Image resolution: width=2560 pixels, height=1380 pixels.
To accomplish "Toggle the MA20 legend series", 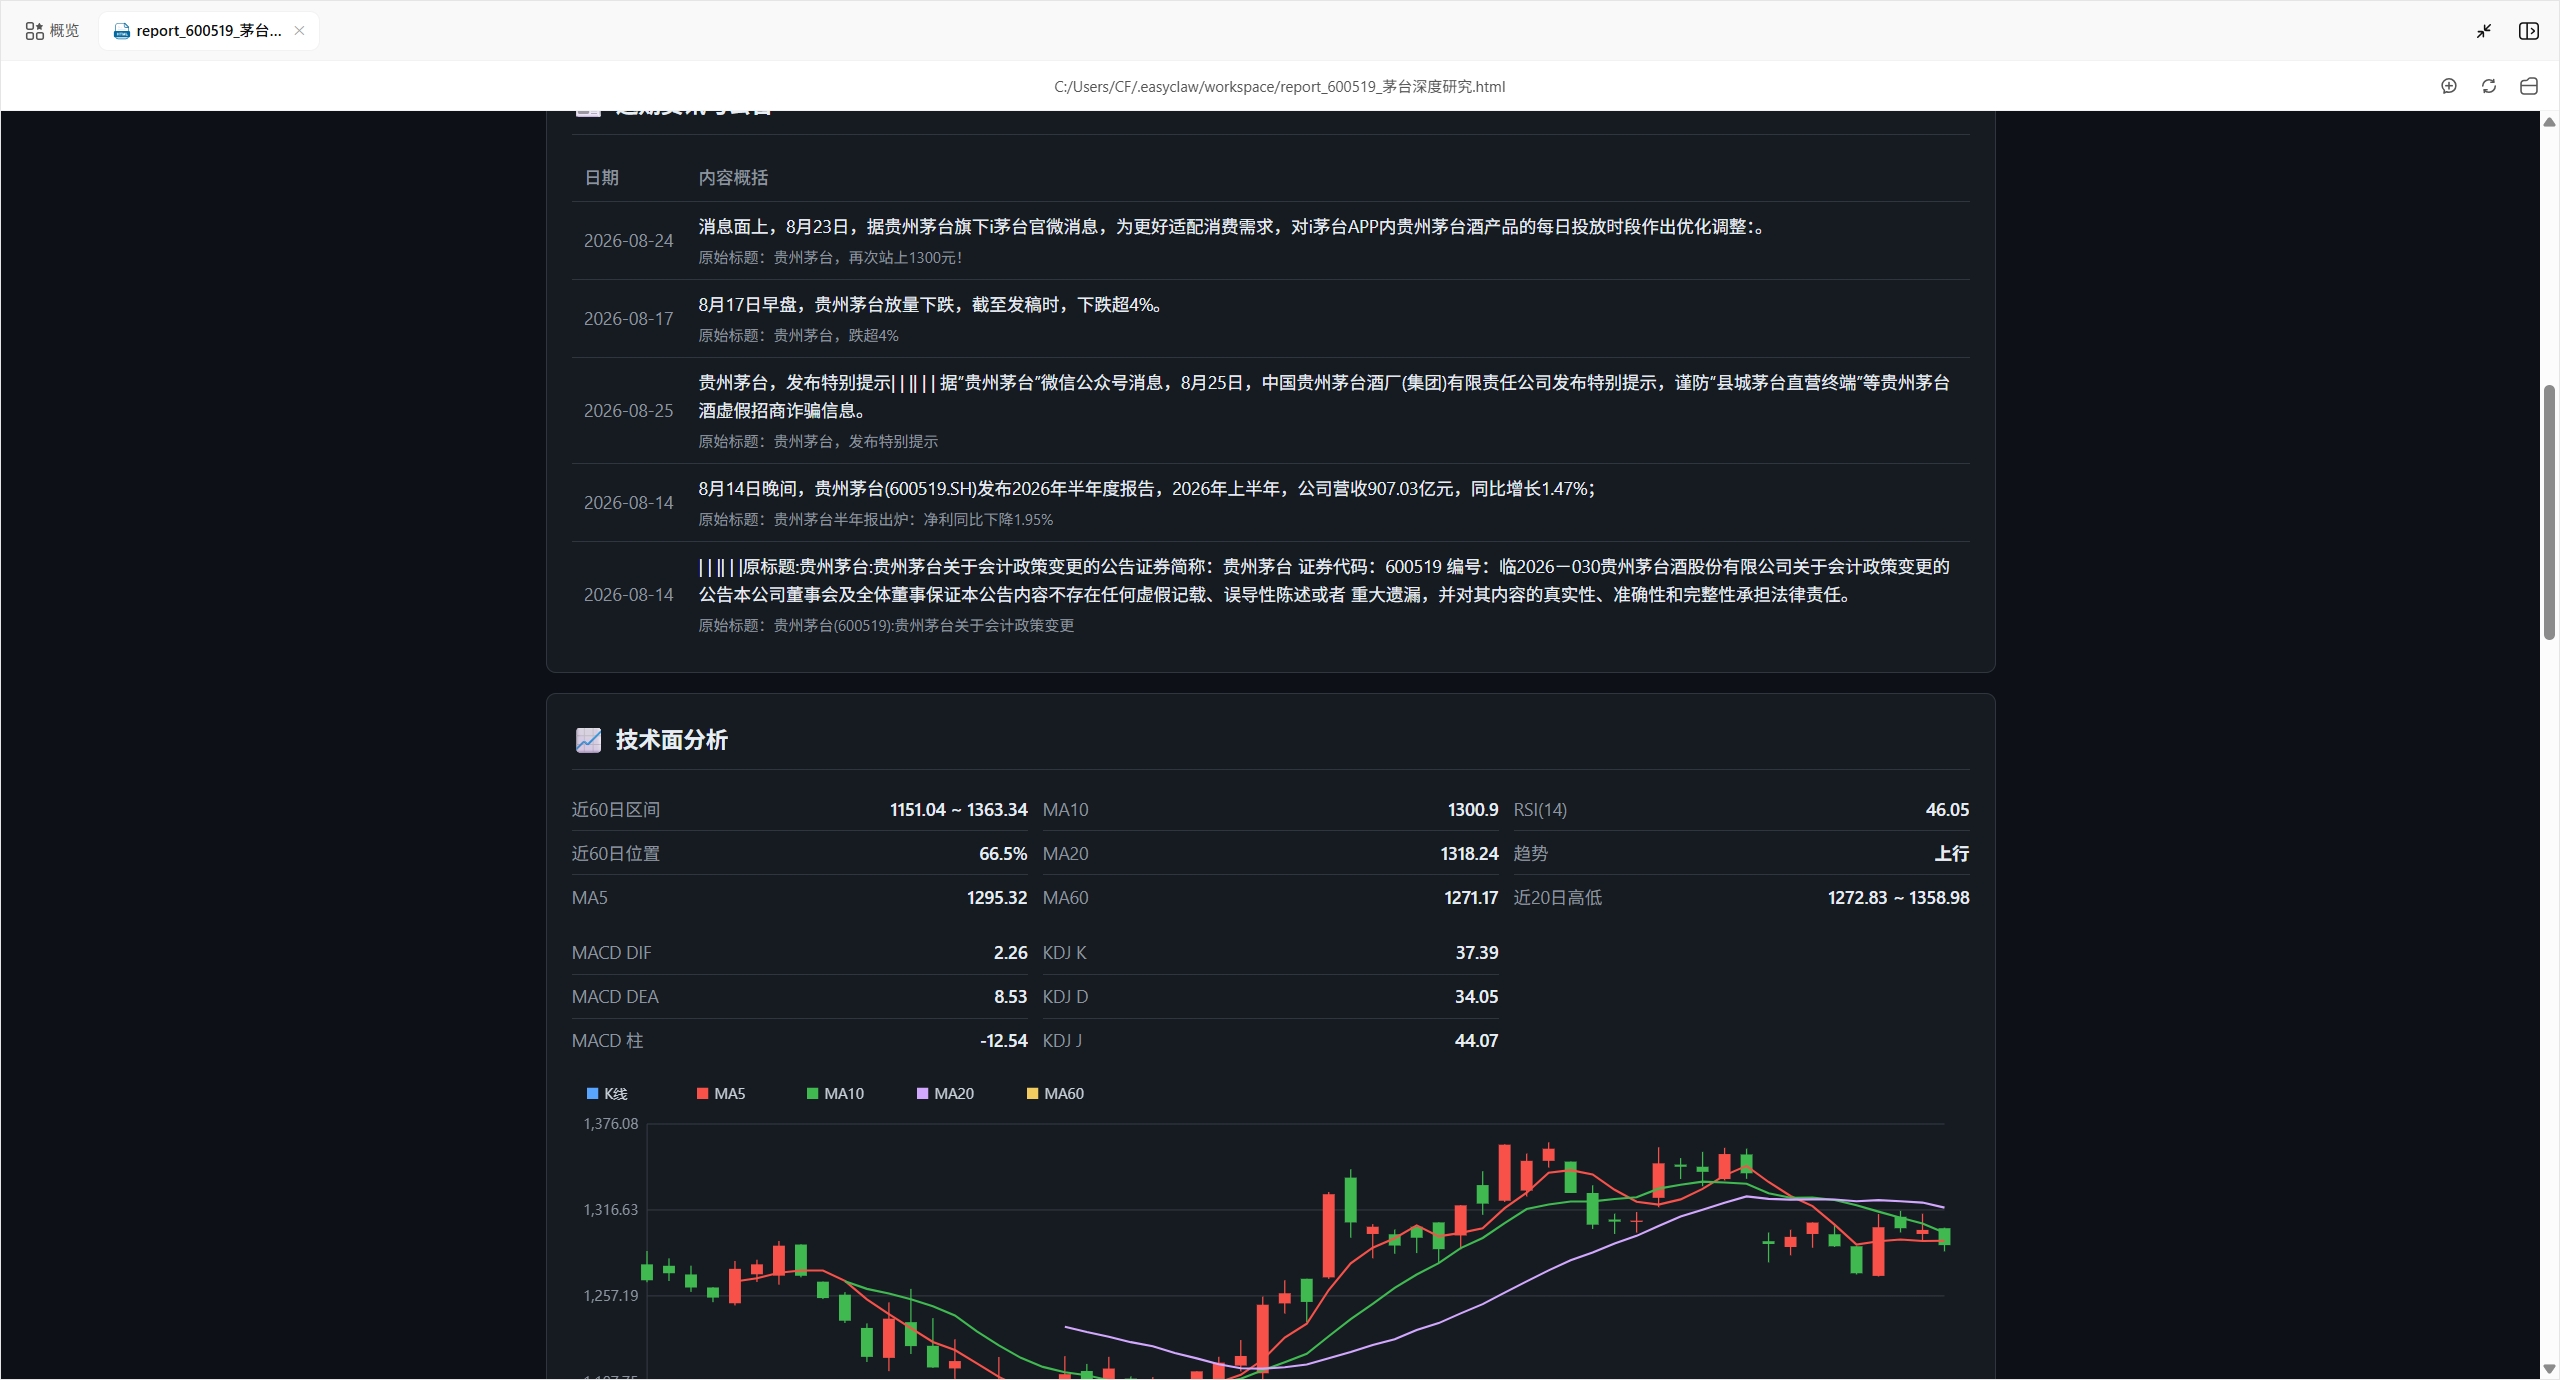I will [945, 1094].
